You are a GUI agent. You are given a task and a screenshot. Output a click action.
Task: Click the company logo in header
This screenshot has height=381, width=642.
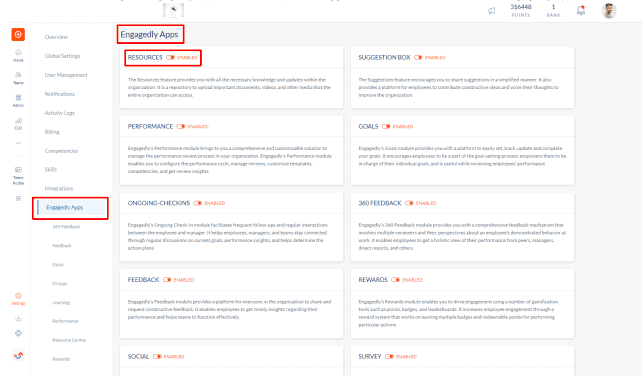pos(173,10)
